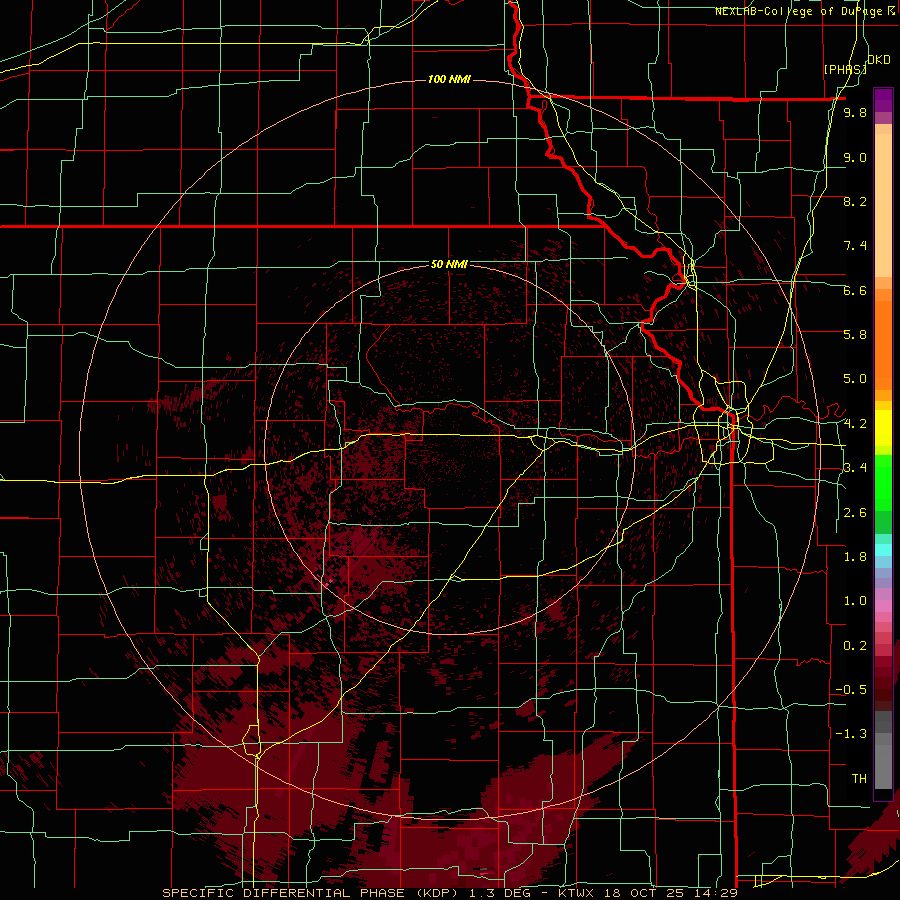Pick the gray segment of the color bar

coord(883,761)
